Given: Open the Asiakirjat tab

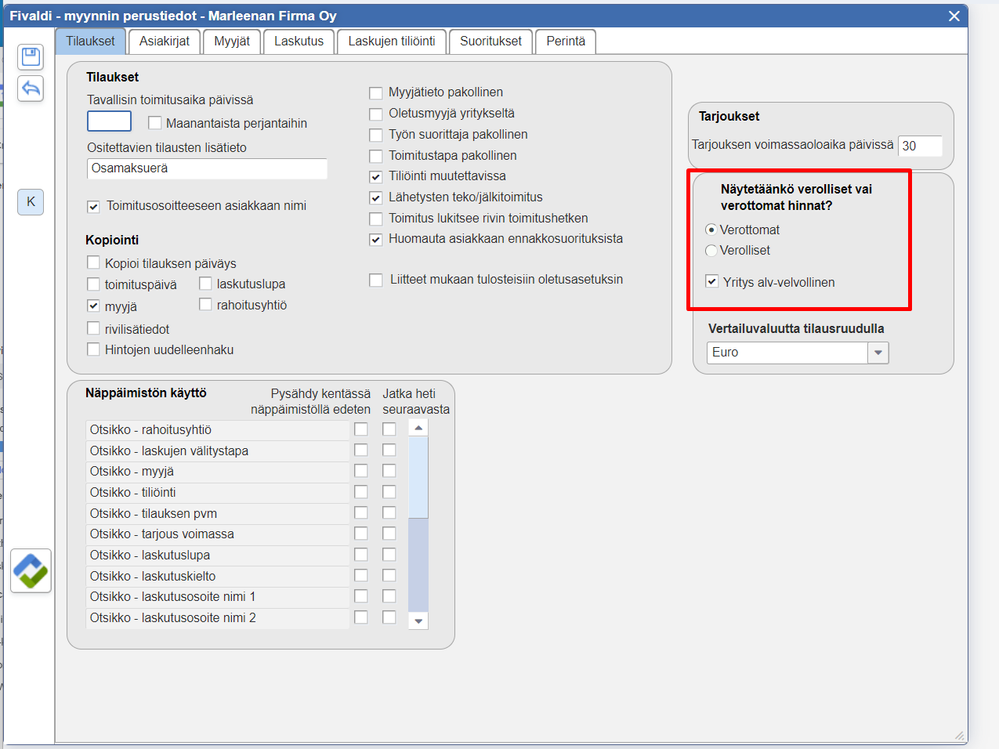Looking at the screenshot, I should pos(164,41).
